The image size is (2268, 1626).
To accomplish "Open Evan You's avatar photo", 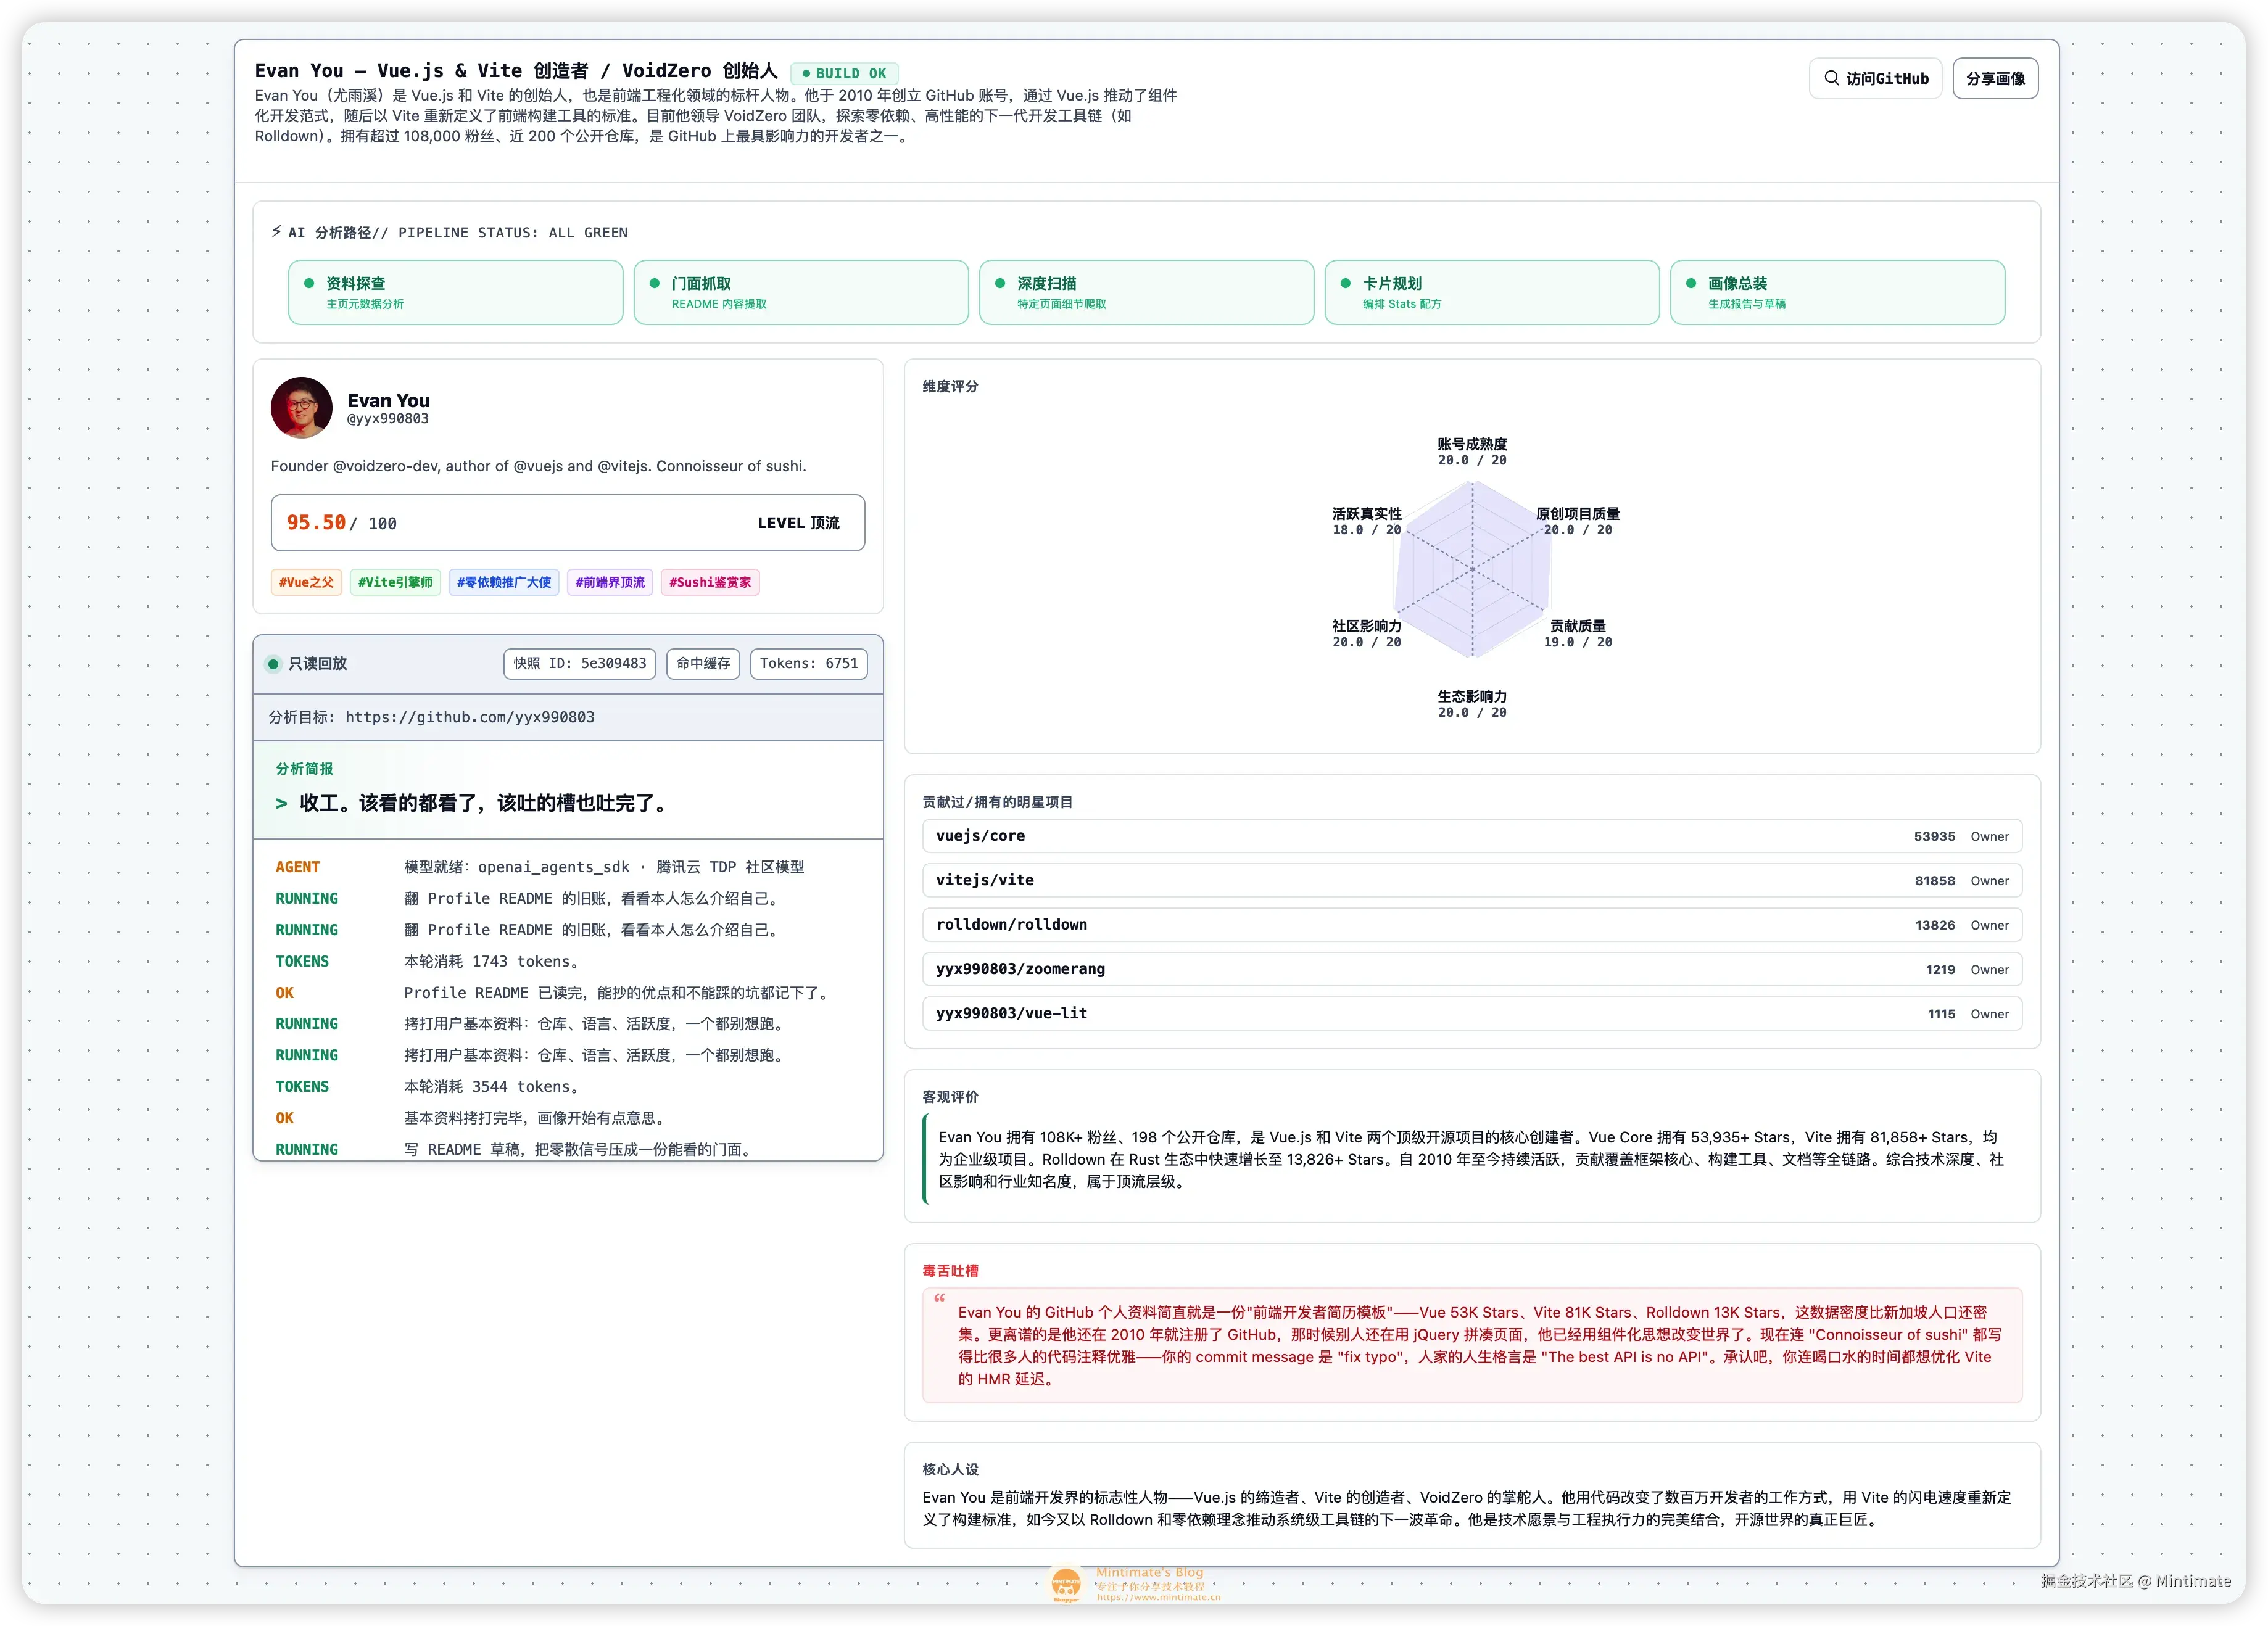I will pyautogui.click(x=301, y=407).
